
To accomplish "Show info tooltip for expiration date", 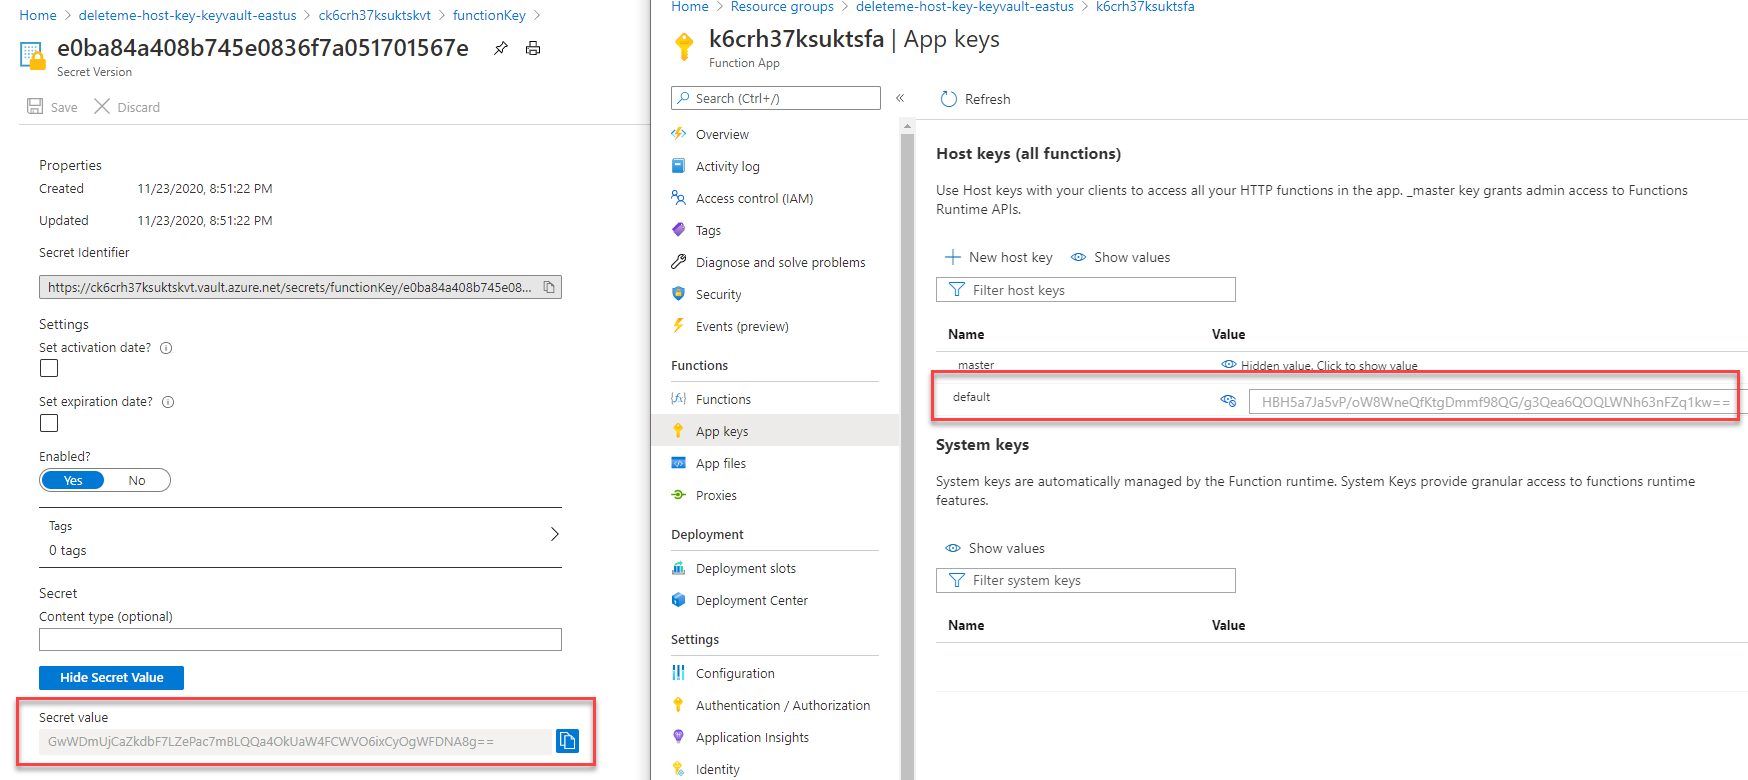I will click(x=168, y=402).
